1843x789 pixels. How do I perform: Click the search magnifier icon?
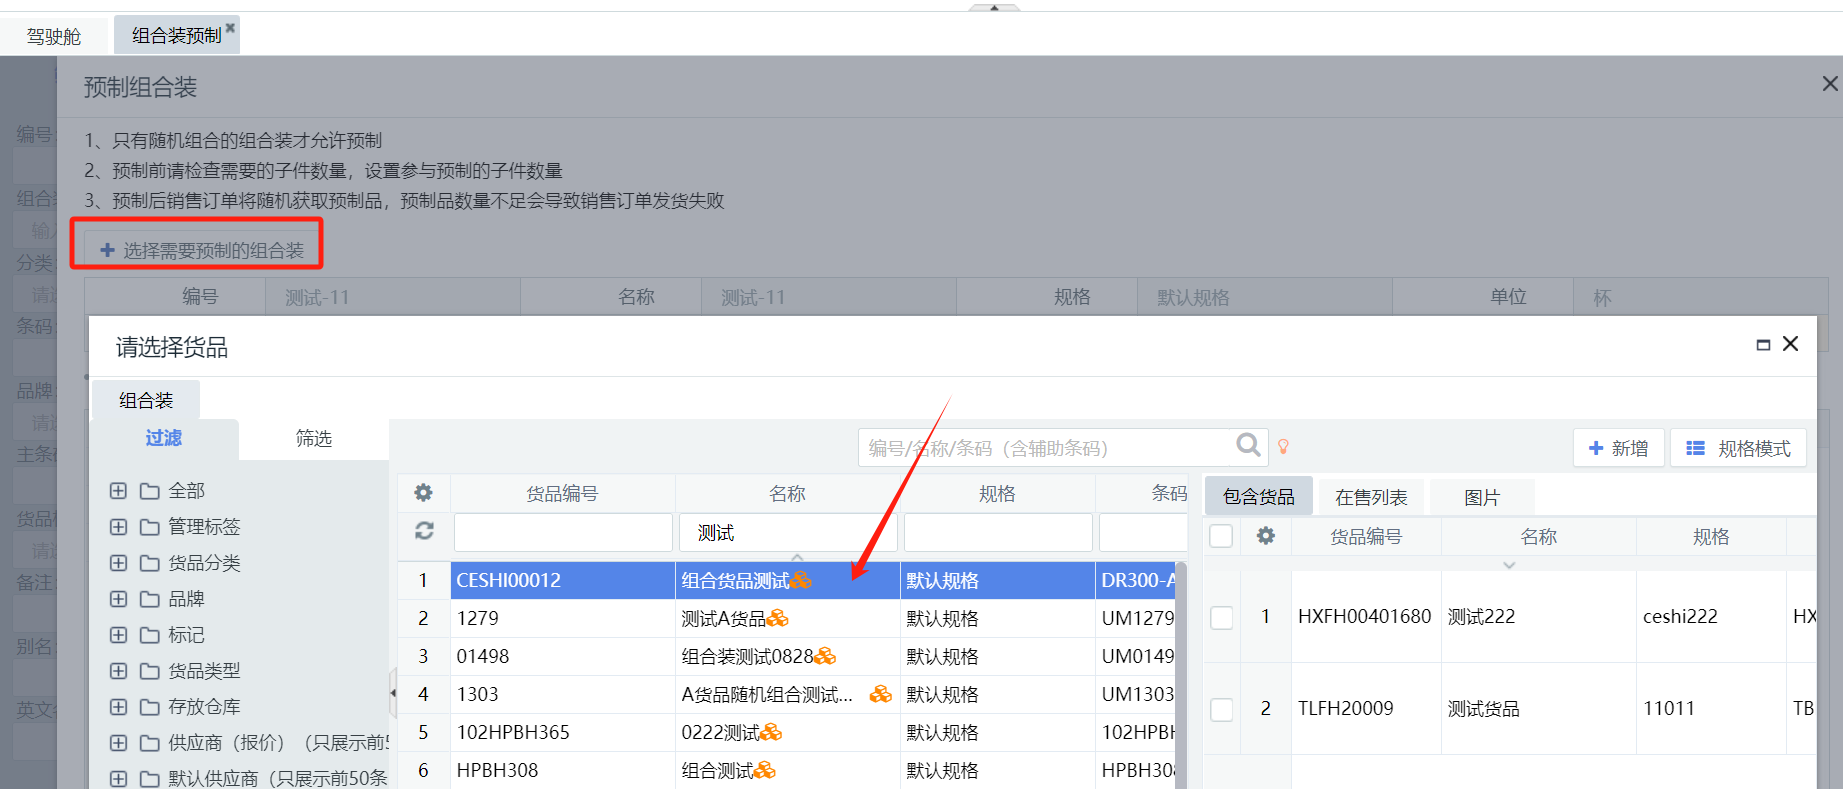pos(1247,445)
